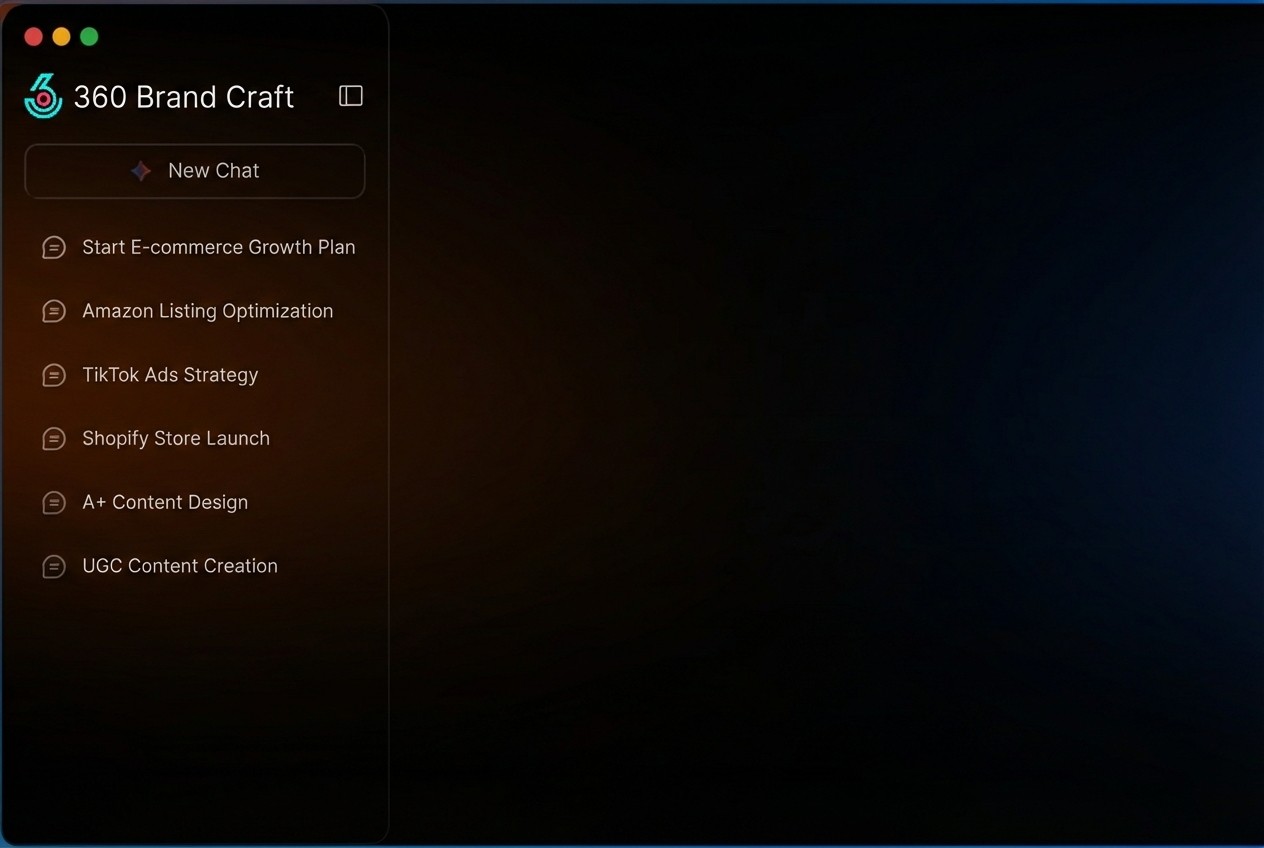The image size is (1264, 848).
Task: Collapse the sidebar using the panel toggle icon
Action: click(x=350, y=96)
